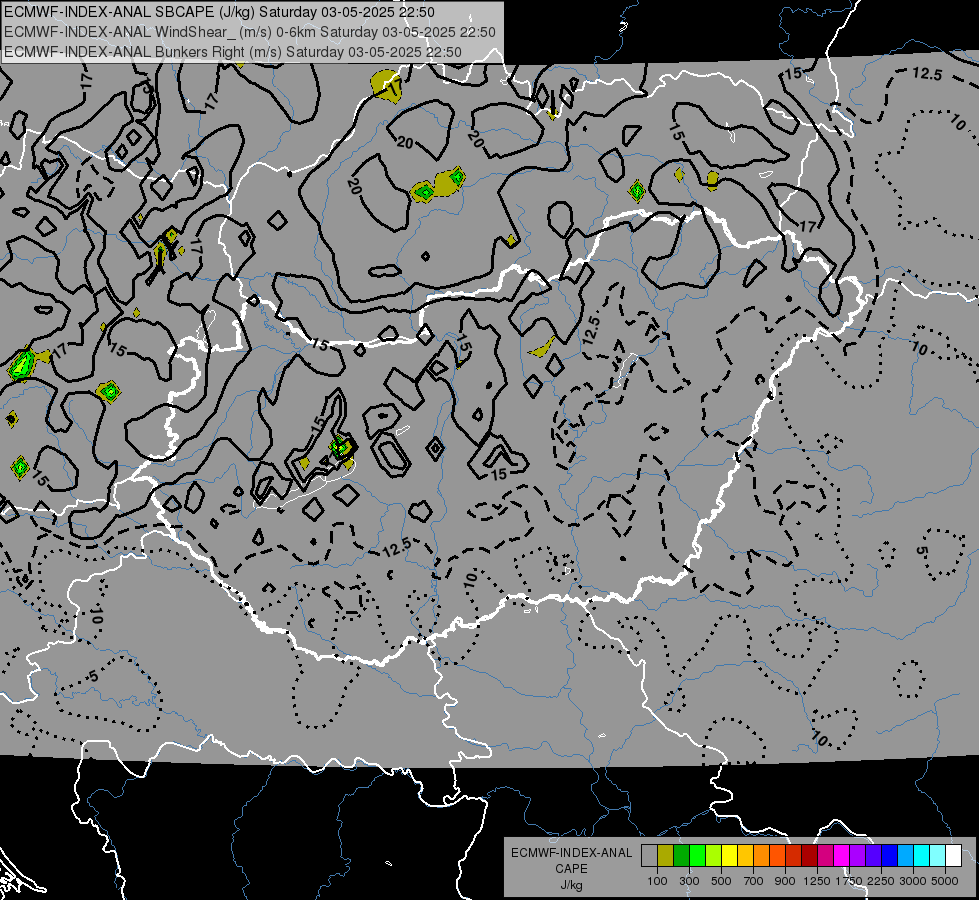Screen dimensions: 979x900
Task: Click the 5000 tick label in legend
Action: click(945, 881)
